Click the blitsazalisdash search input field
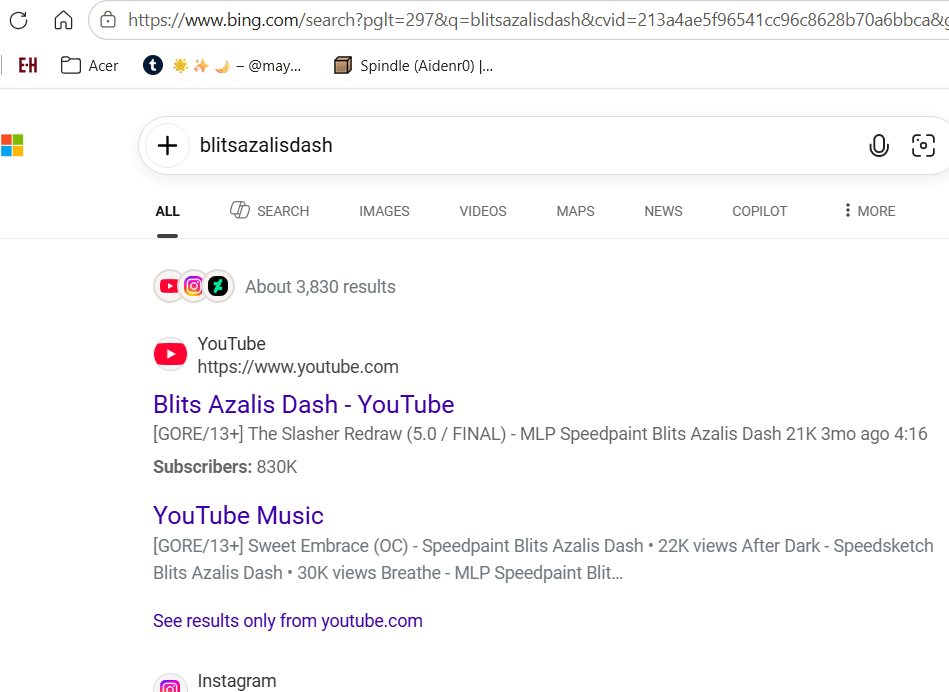Viewport: 949px width, 692px height. tap(527, 145)
